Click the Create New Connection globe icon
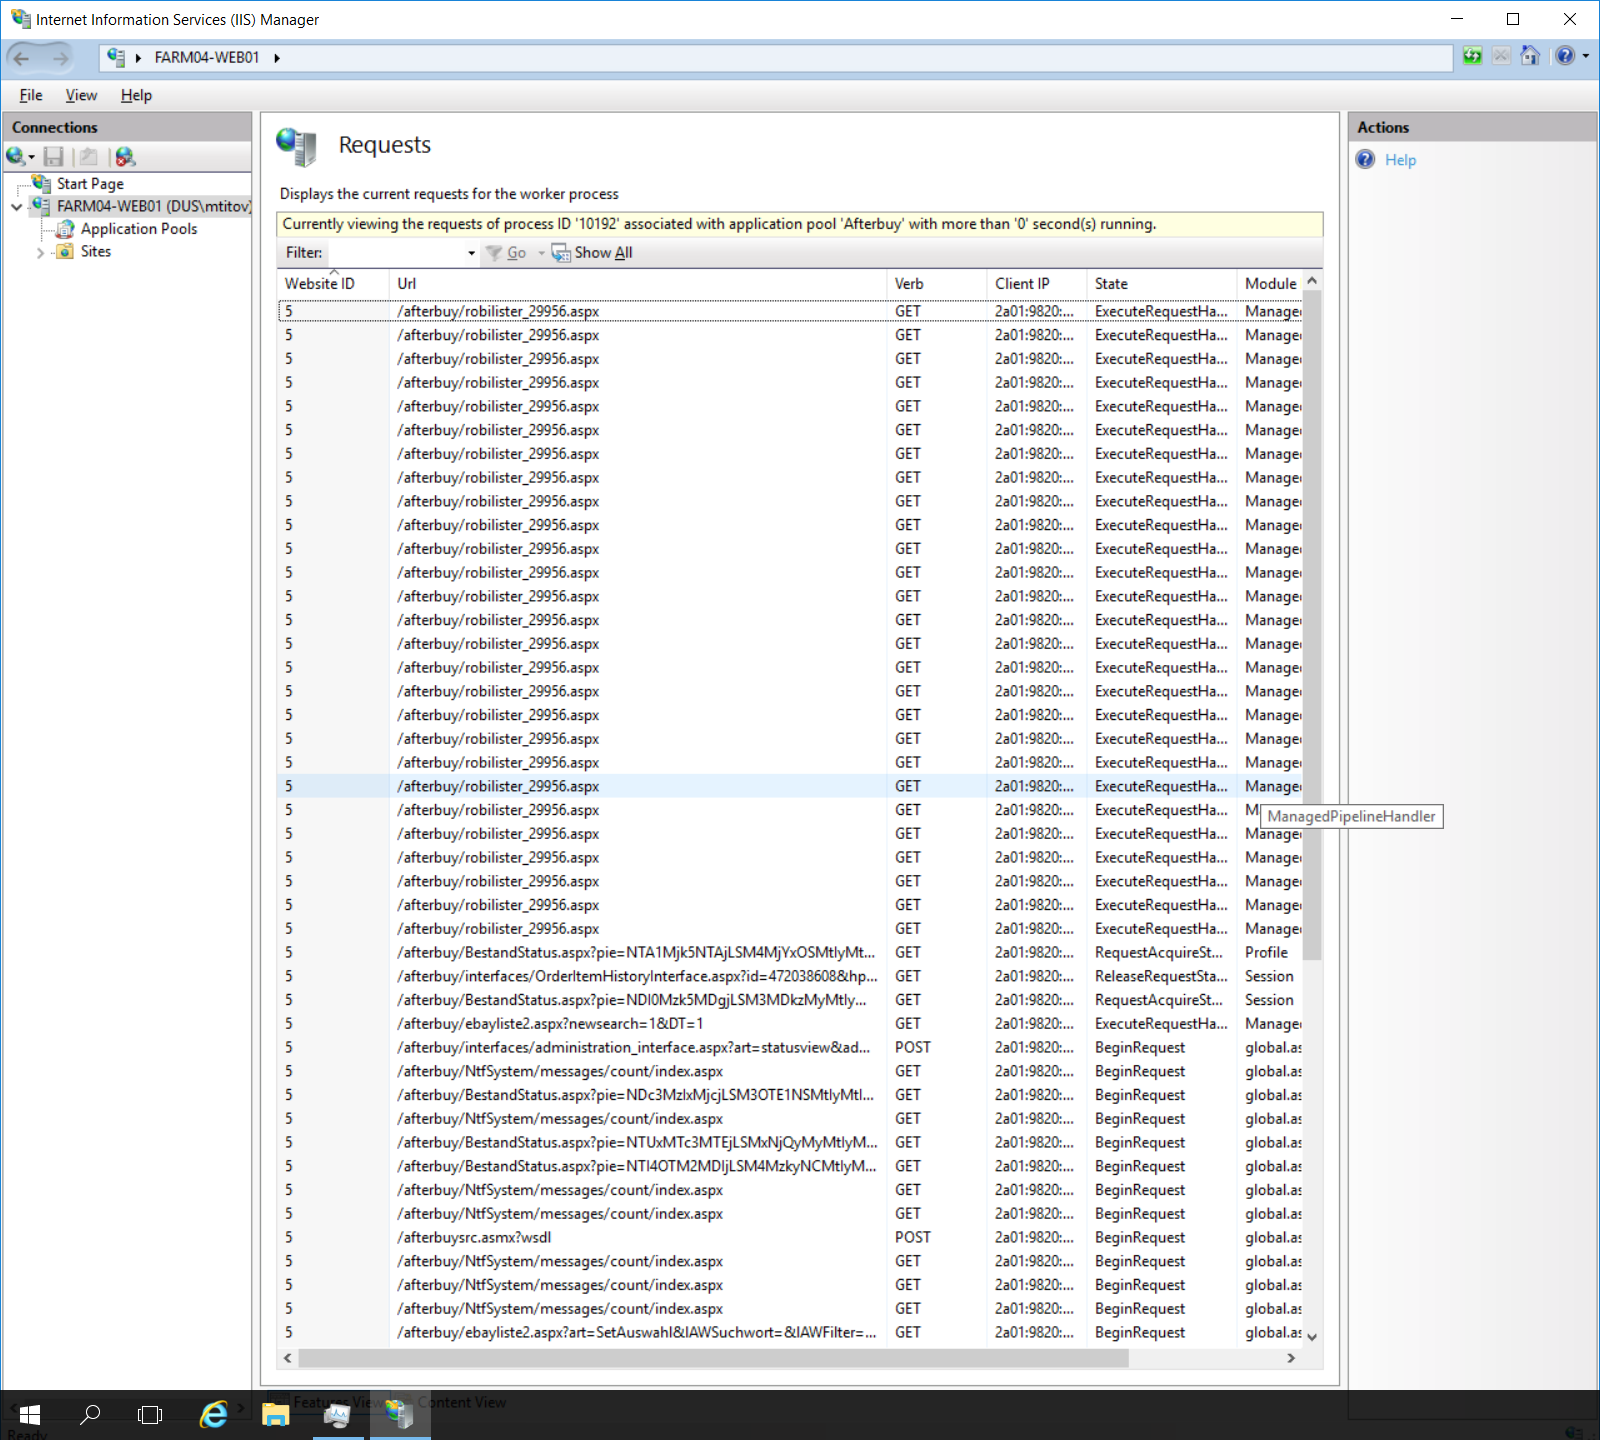This screenshot has height=1440, width=1600. 16,156
